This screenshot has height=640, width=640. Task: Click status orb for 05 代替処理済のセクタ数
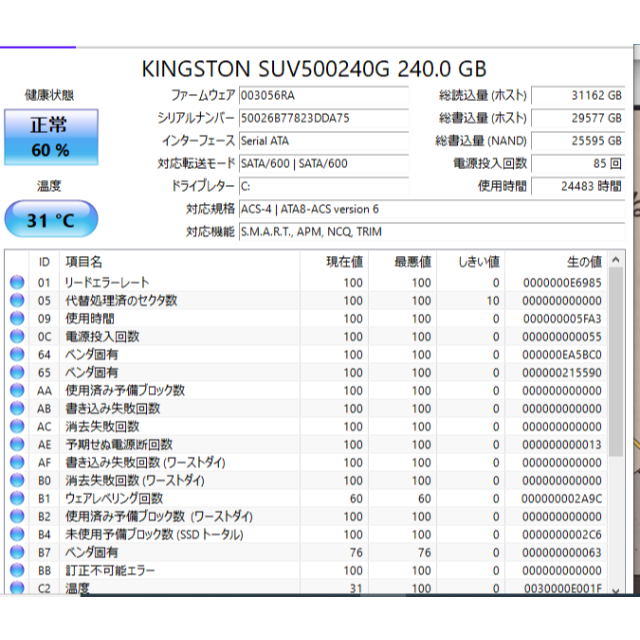click(17, 300)
